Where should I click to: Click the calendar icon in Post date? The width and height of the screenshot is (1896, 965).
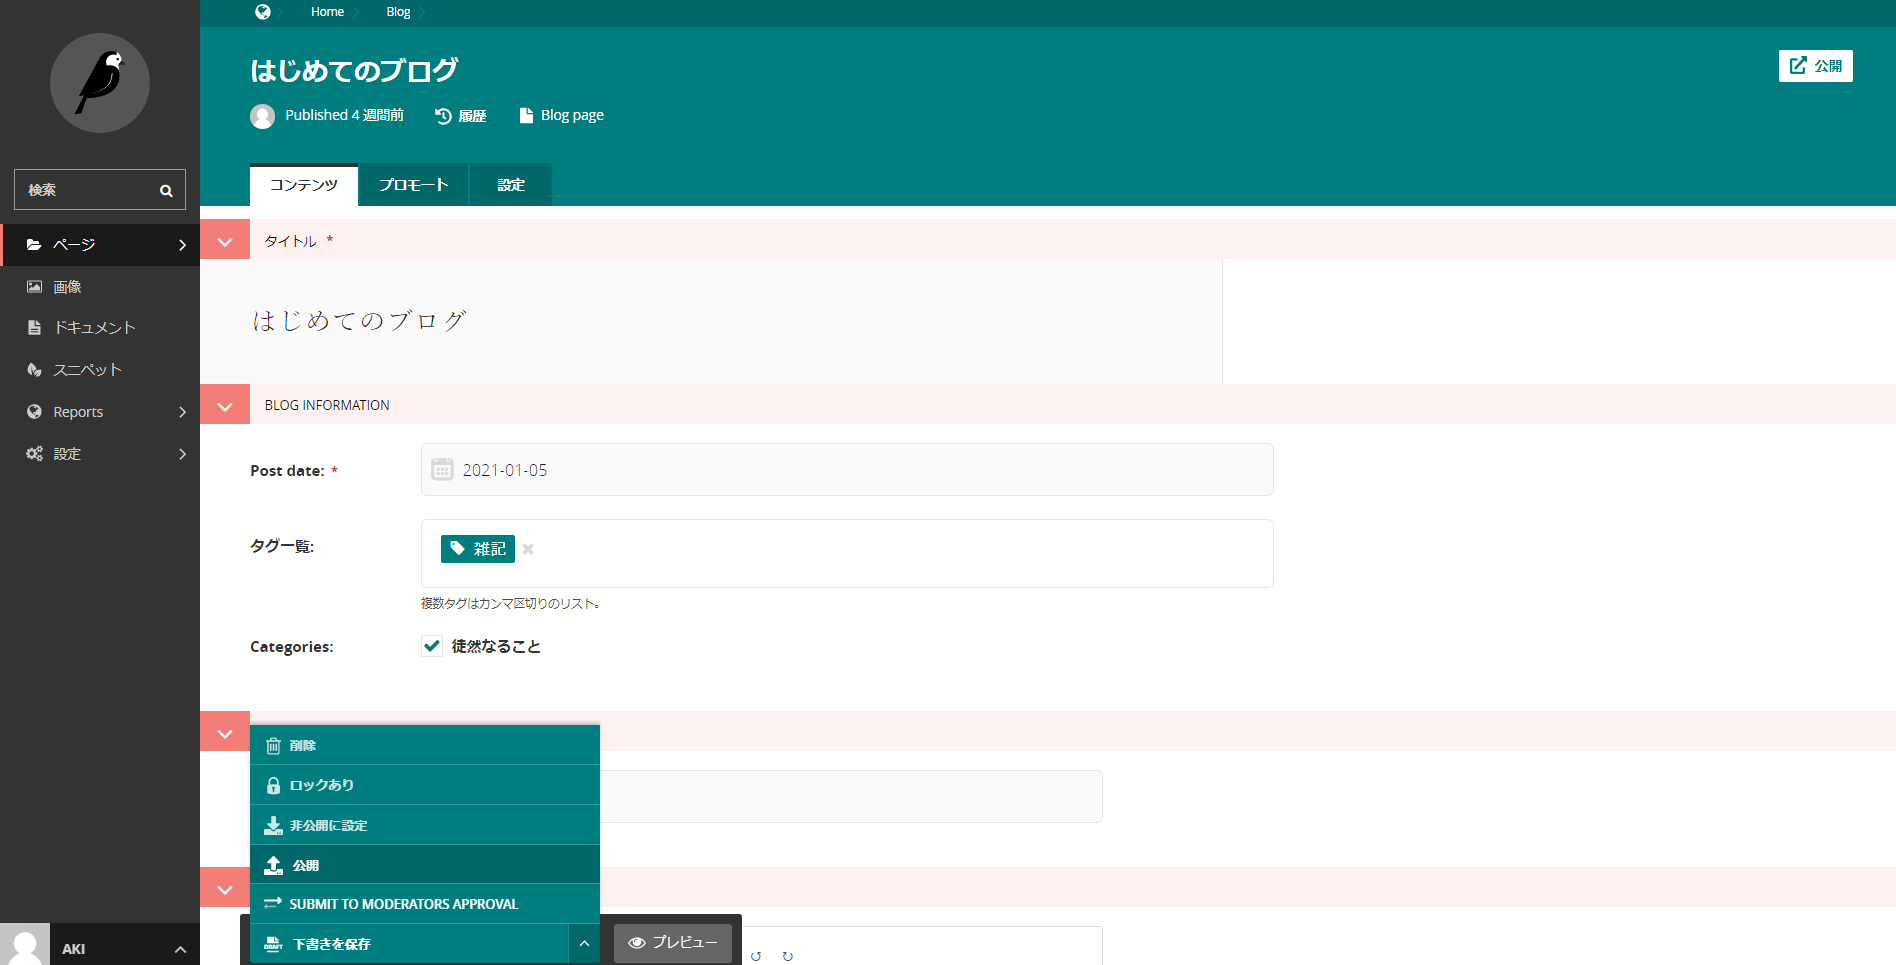coord(442,469)
